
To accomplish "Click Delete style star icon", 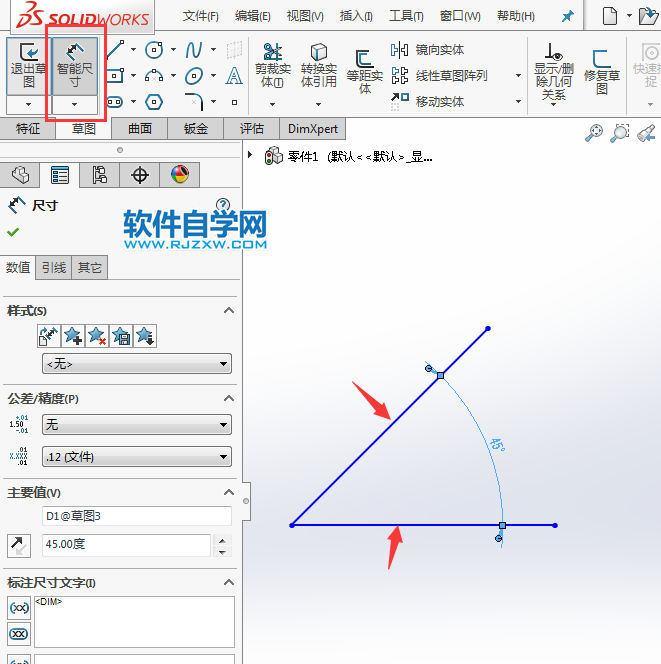I will pyautogui.click(x=97, y=336).
